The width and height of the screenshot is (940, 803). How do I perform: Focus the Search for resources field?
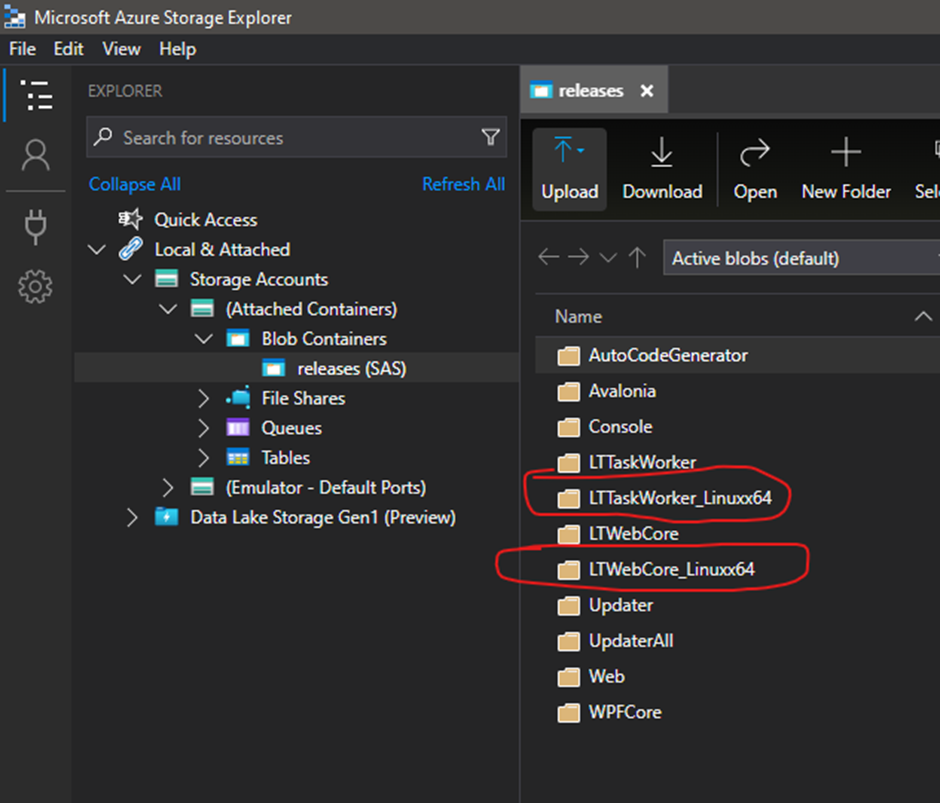coord(297,137)
